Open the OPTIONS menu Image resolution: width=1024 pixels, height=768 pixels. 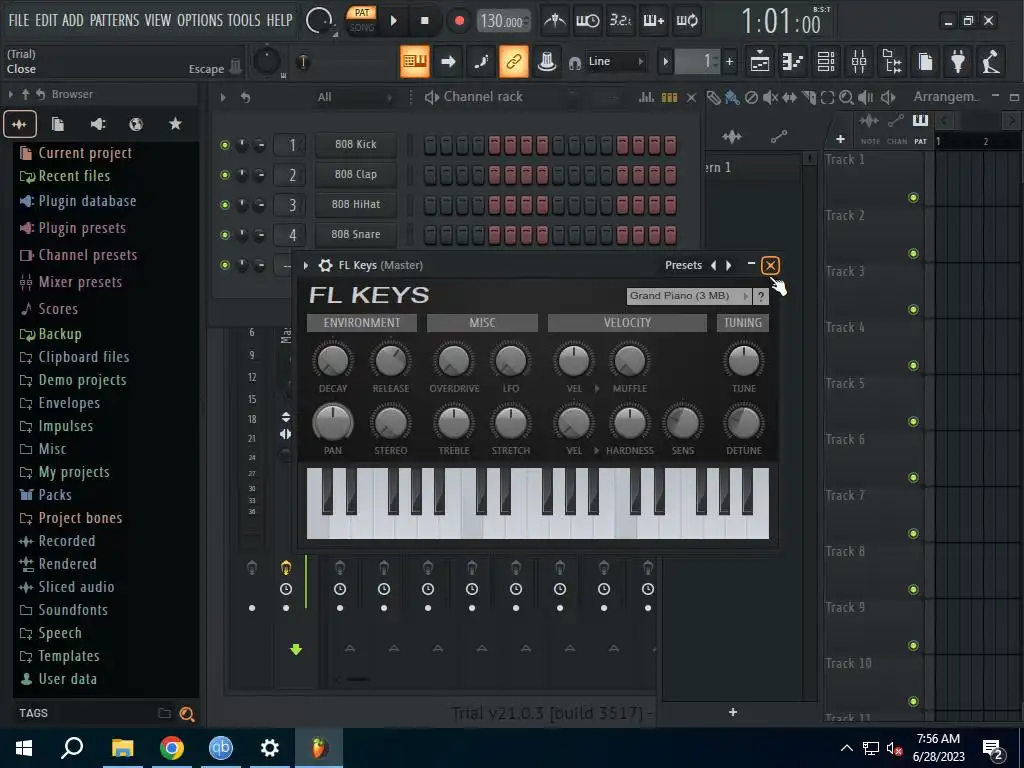[200, 20]
